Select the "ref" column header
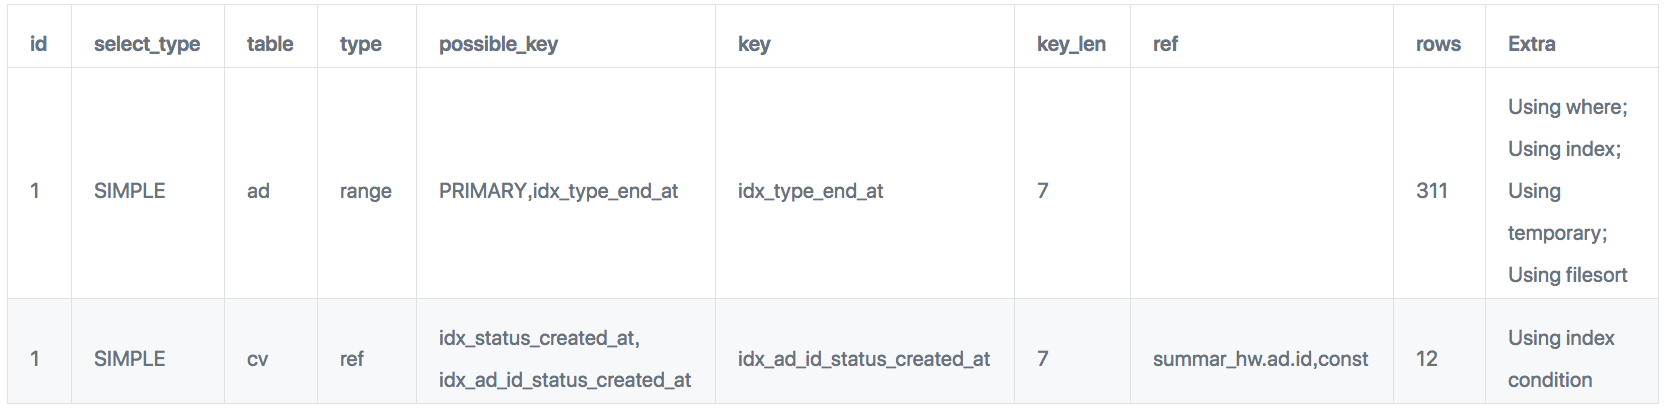 1165,44
